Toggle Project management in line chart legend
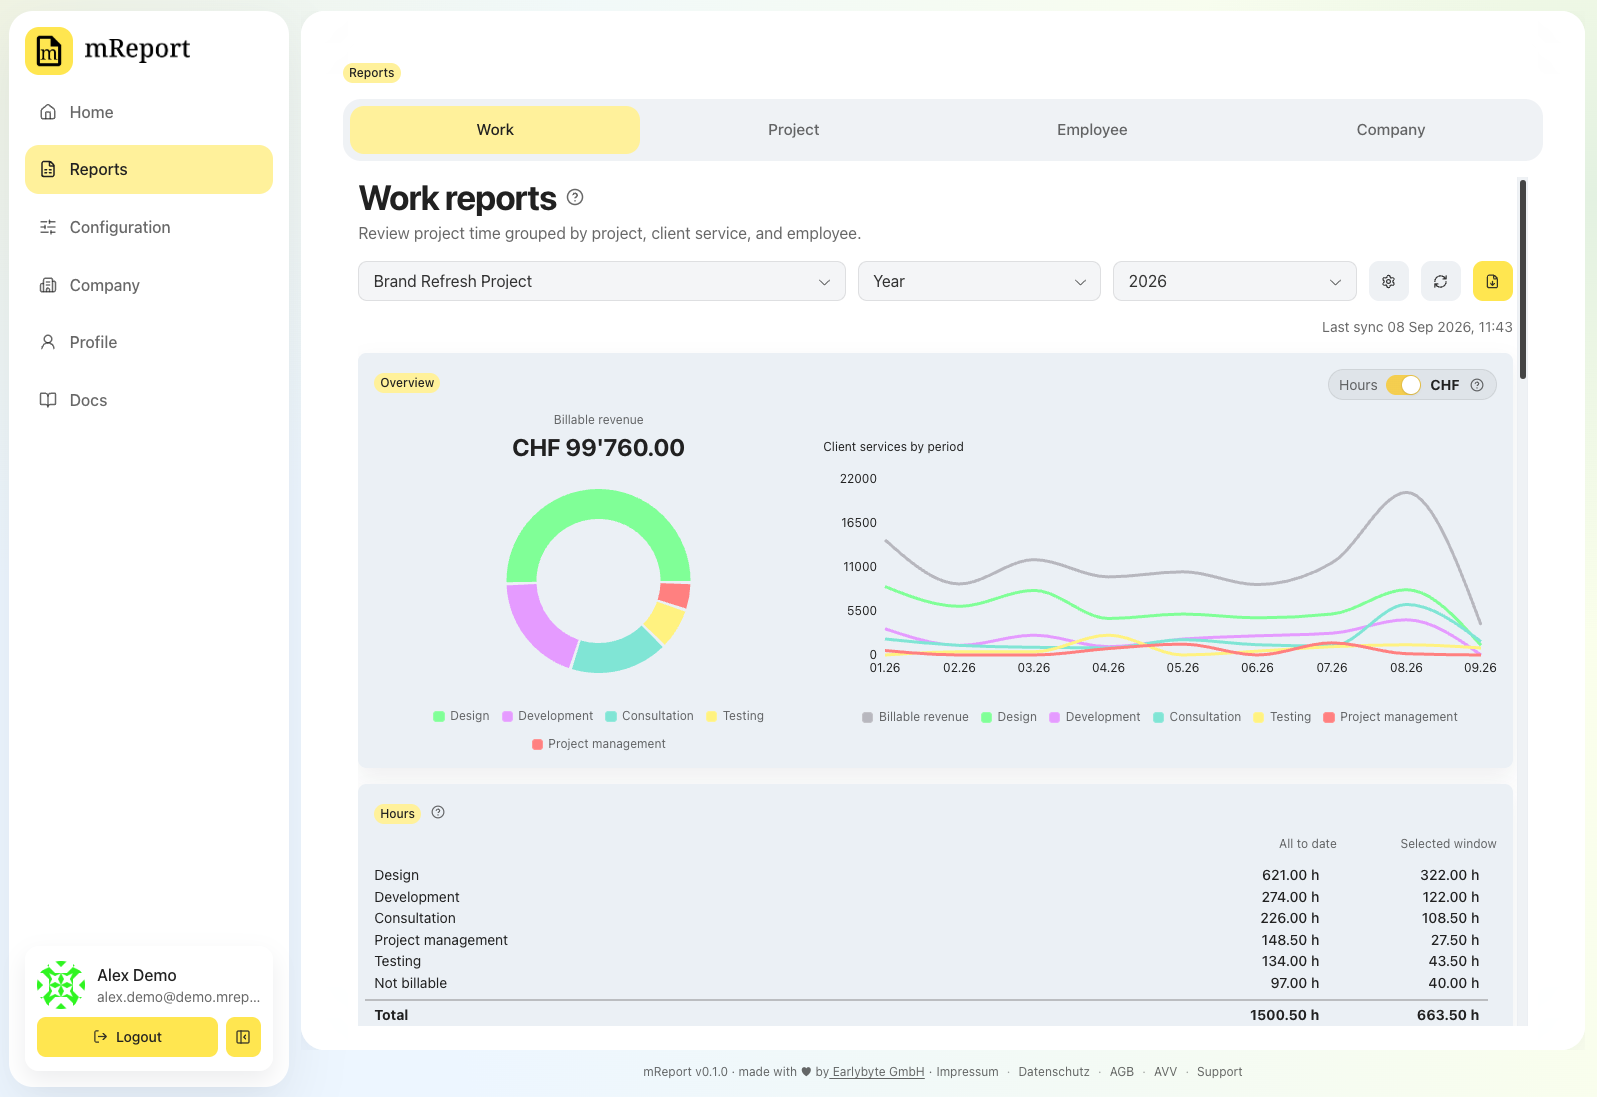Screen dimensions: 1597x1097 click(x=1390, y=717)
